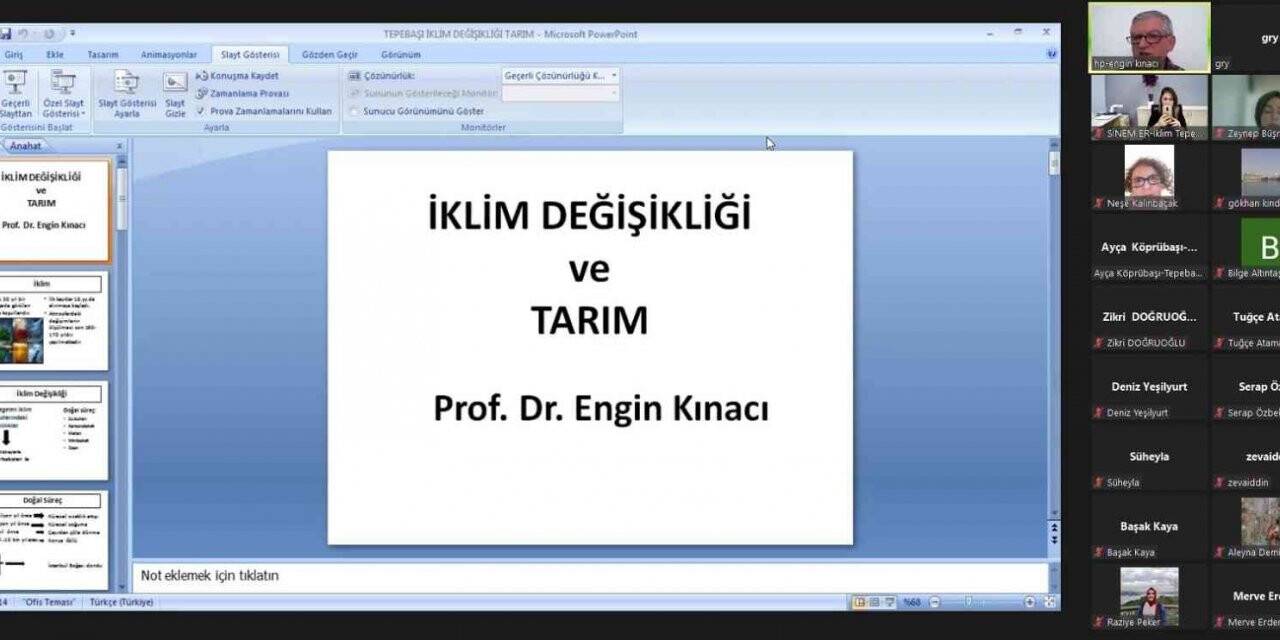The image size is (1280, 640).
Task: Select 'Geçerli Slayttan' to start slideshow from current slide
Action: tap(18, 95)
